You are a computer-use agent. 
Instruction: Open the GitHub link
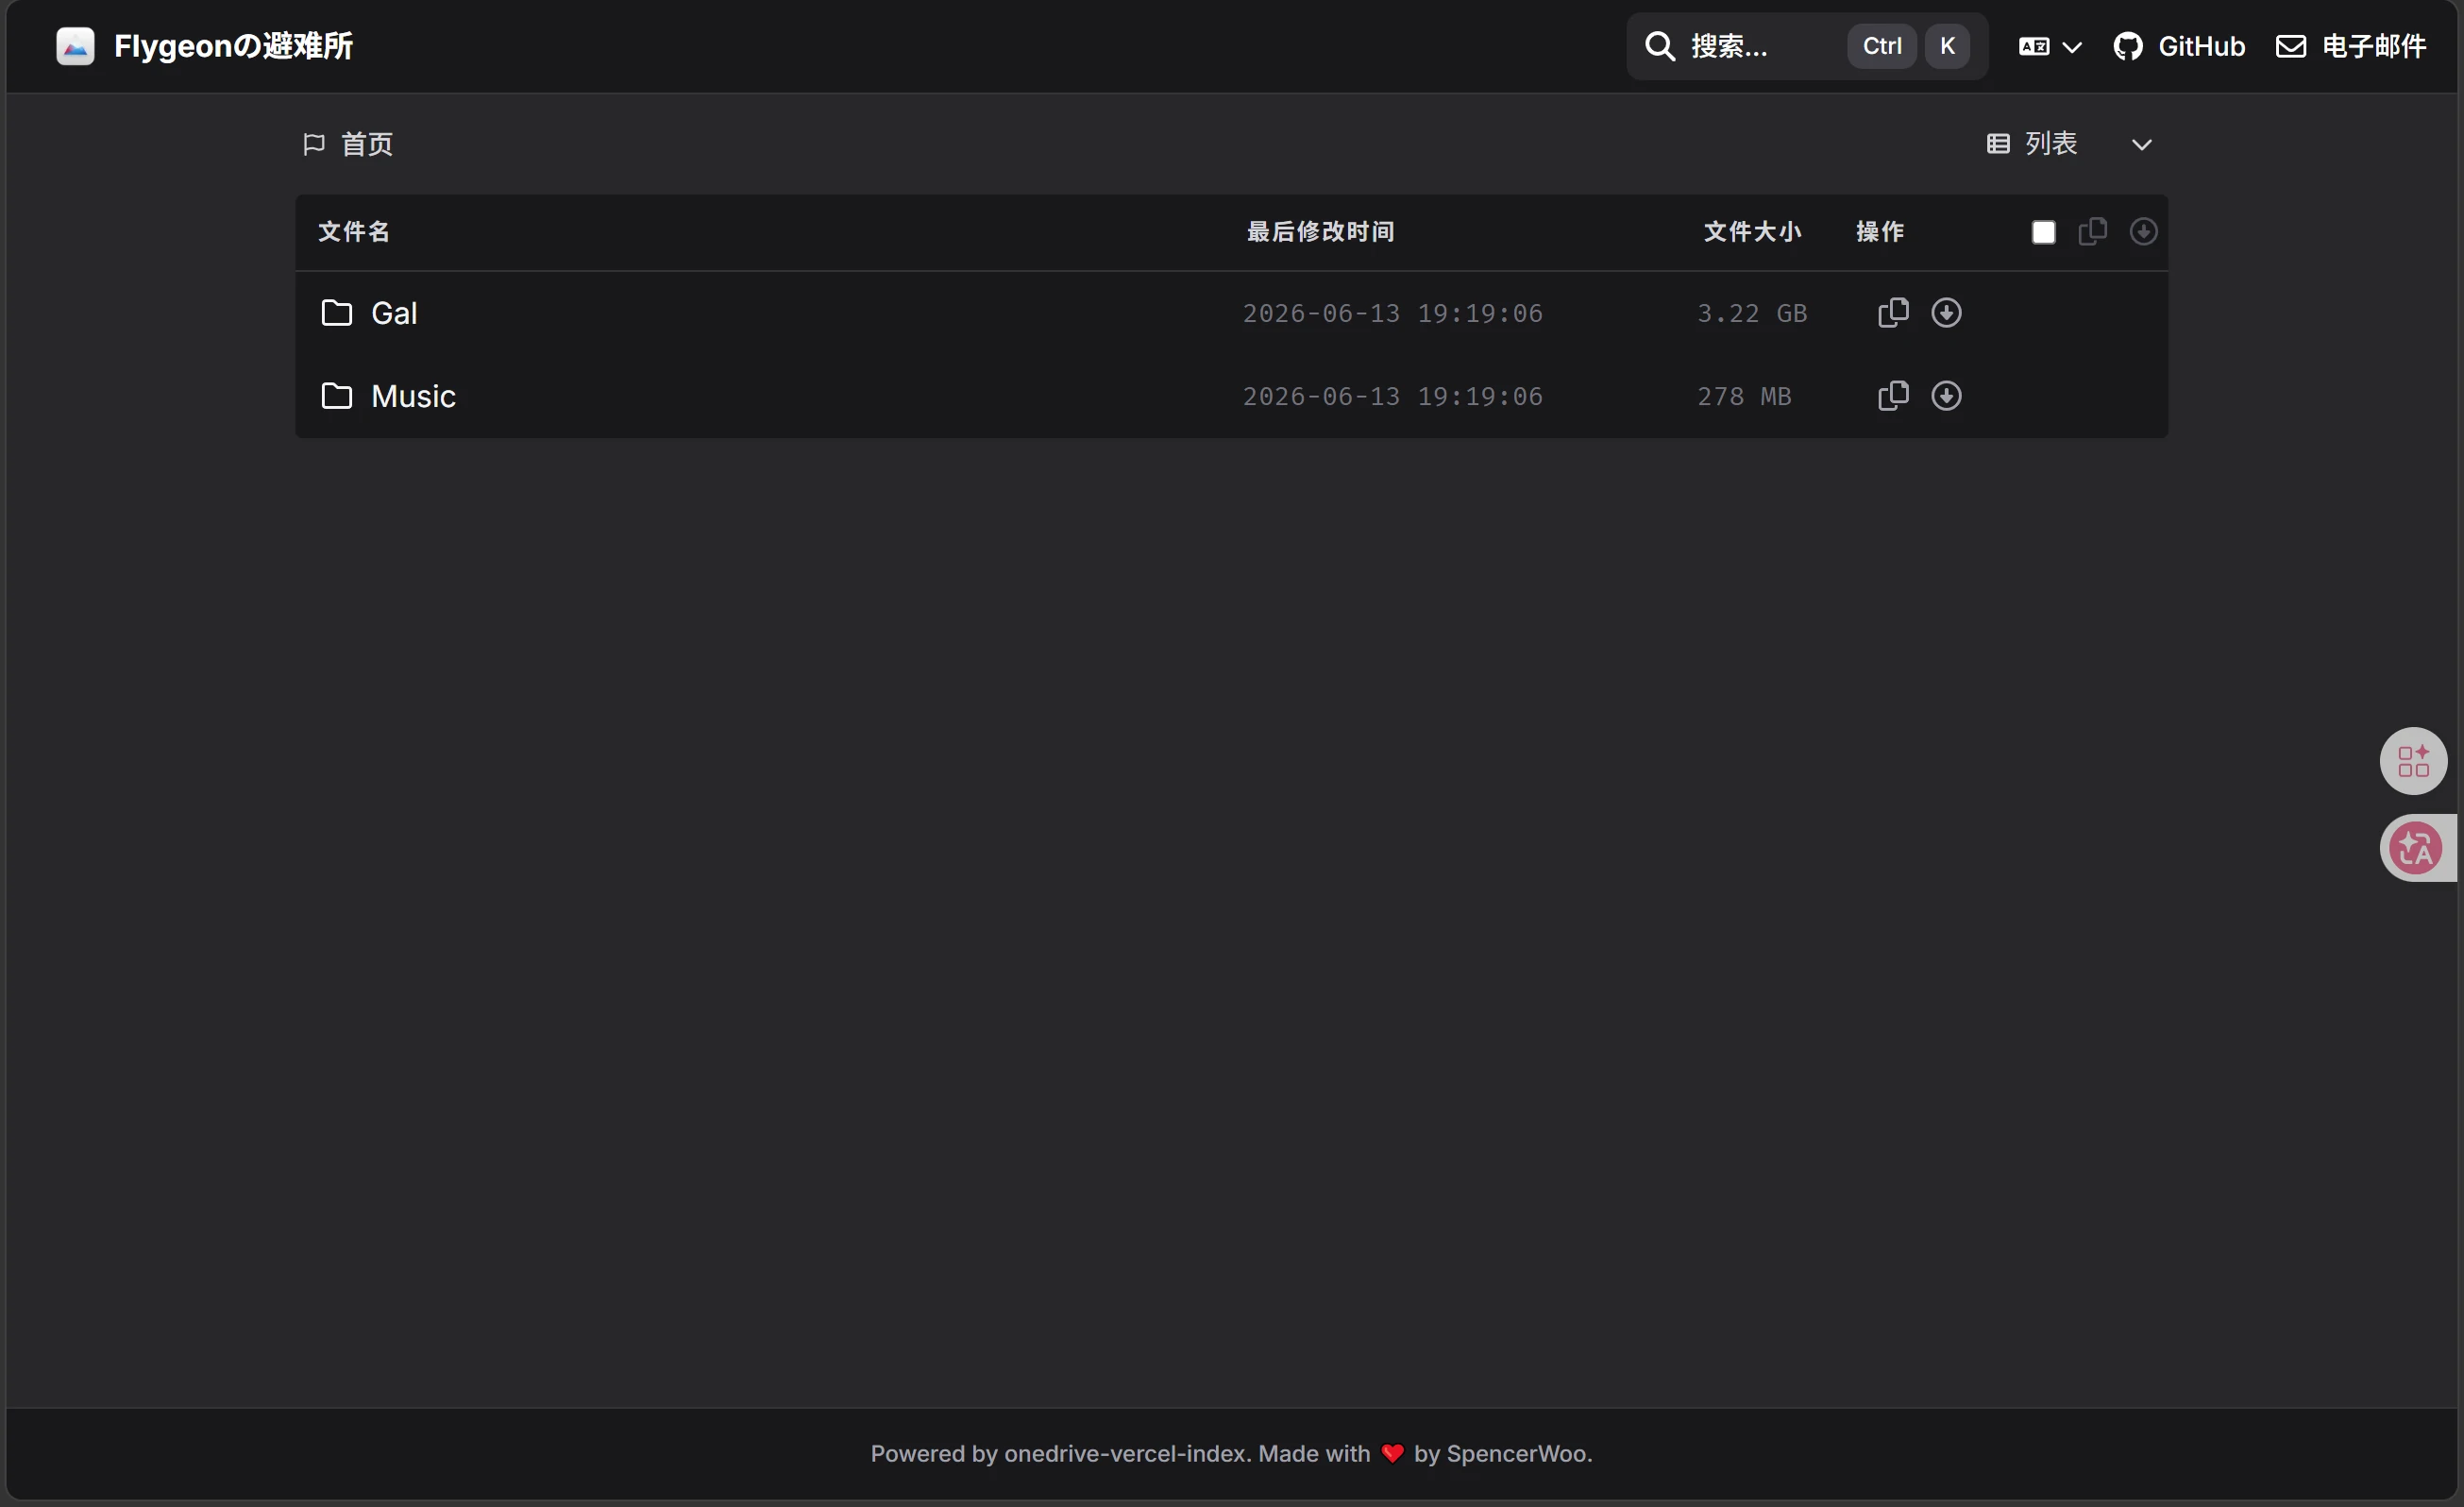(2178, 46)
